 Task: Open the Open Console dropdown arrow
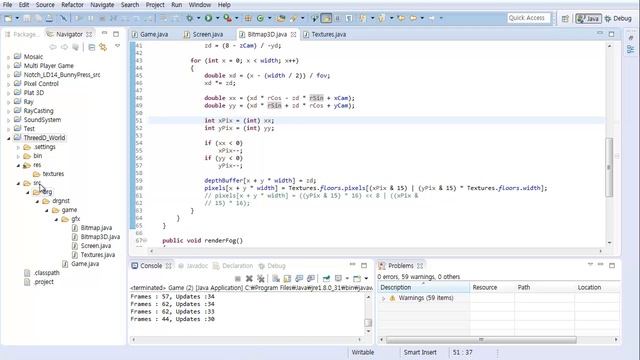pyautogui.click(x=366, y=278)
